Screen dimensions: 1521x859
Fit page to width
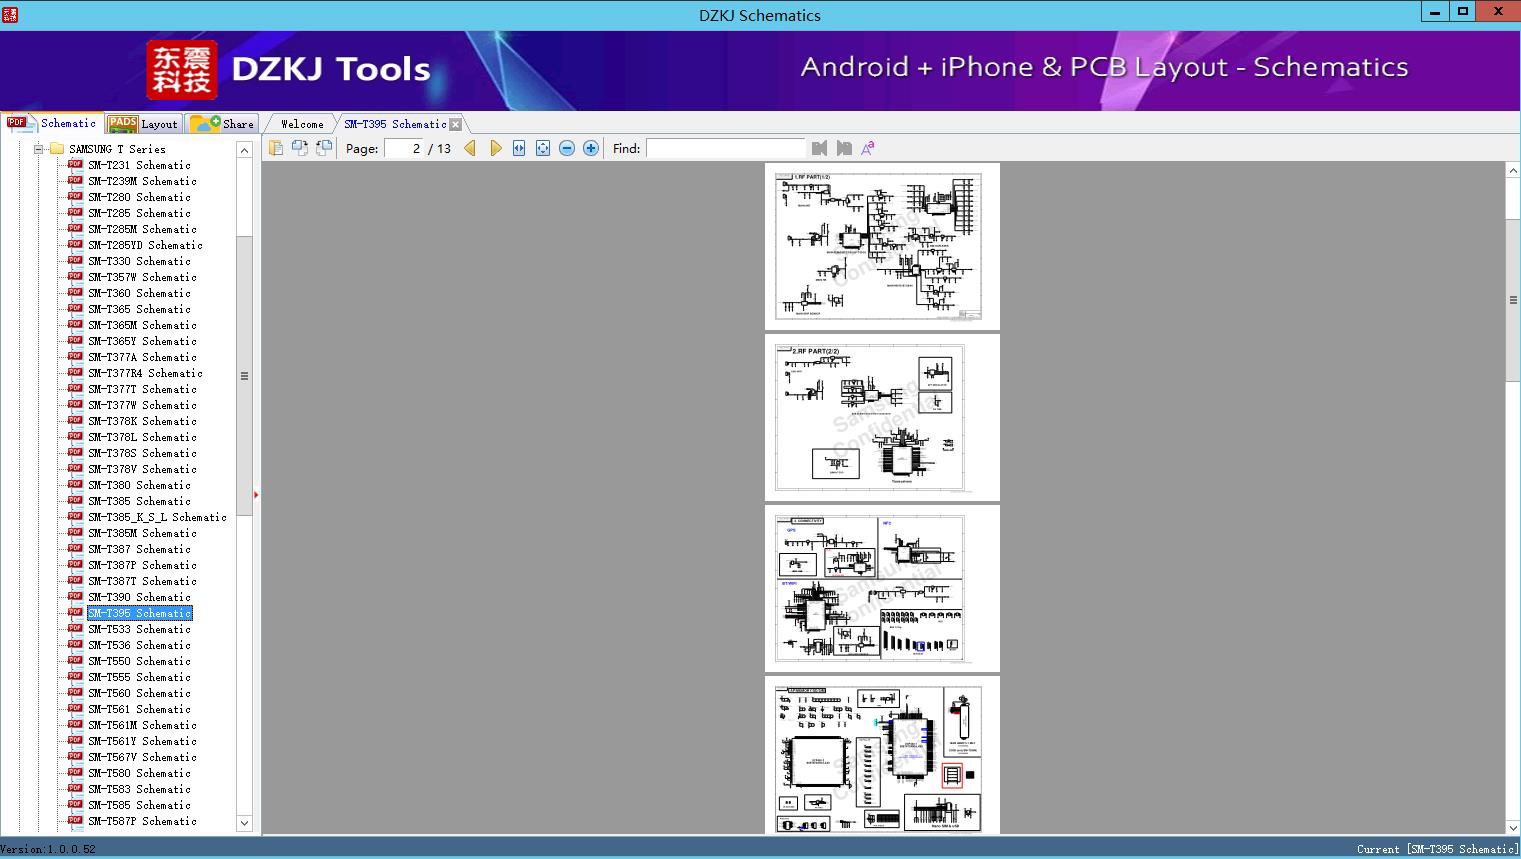click(519, 148)
